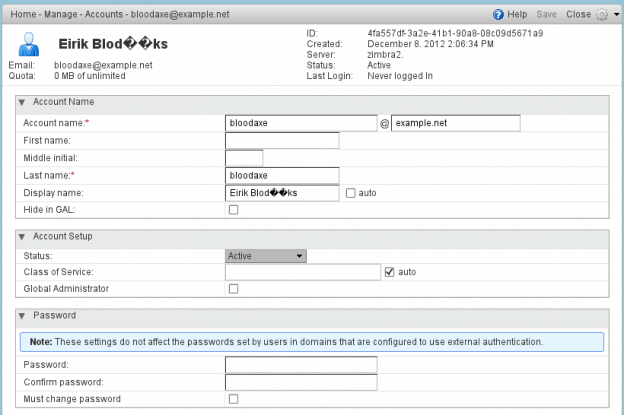Click the 0 MB of unlimited quota text
Screen dimensions: 624x415
point(90,76)
